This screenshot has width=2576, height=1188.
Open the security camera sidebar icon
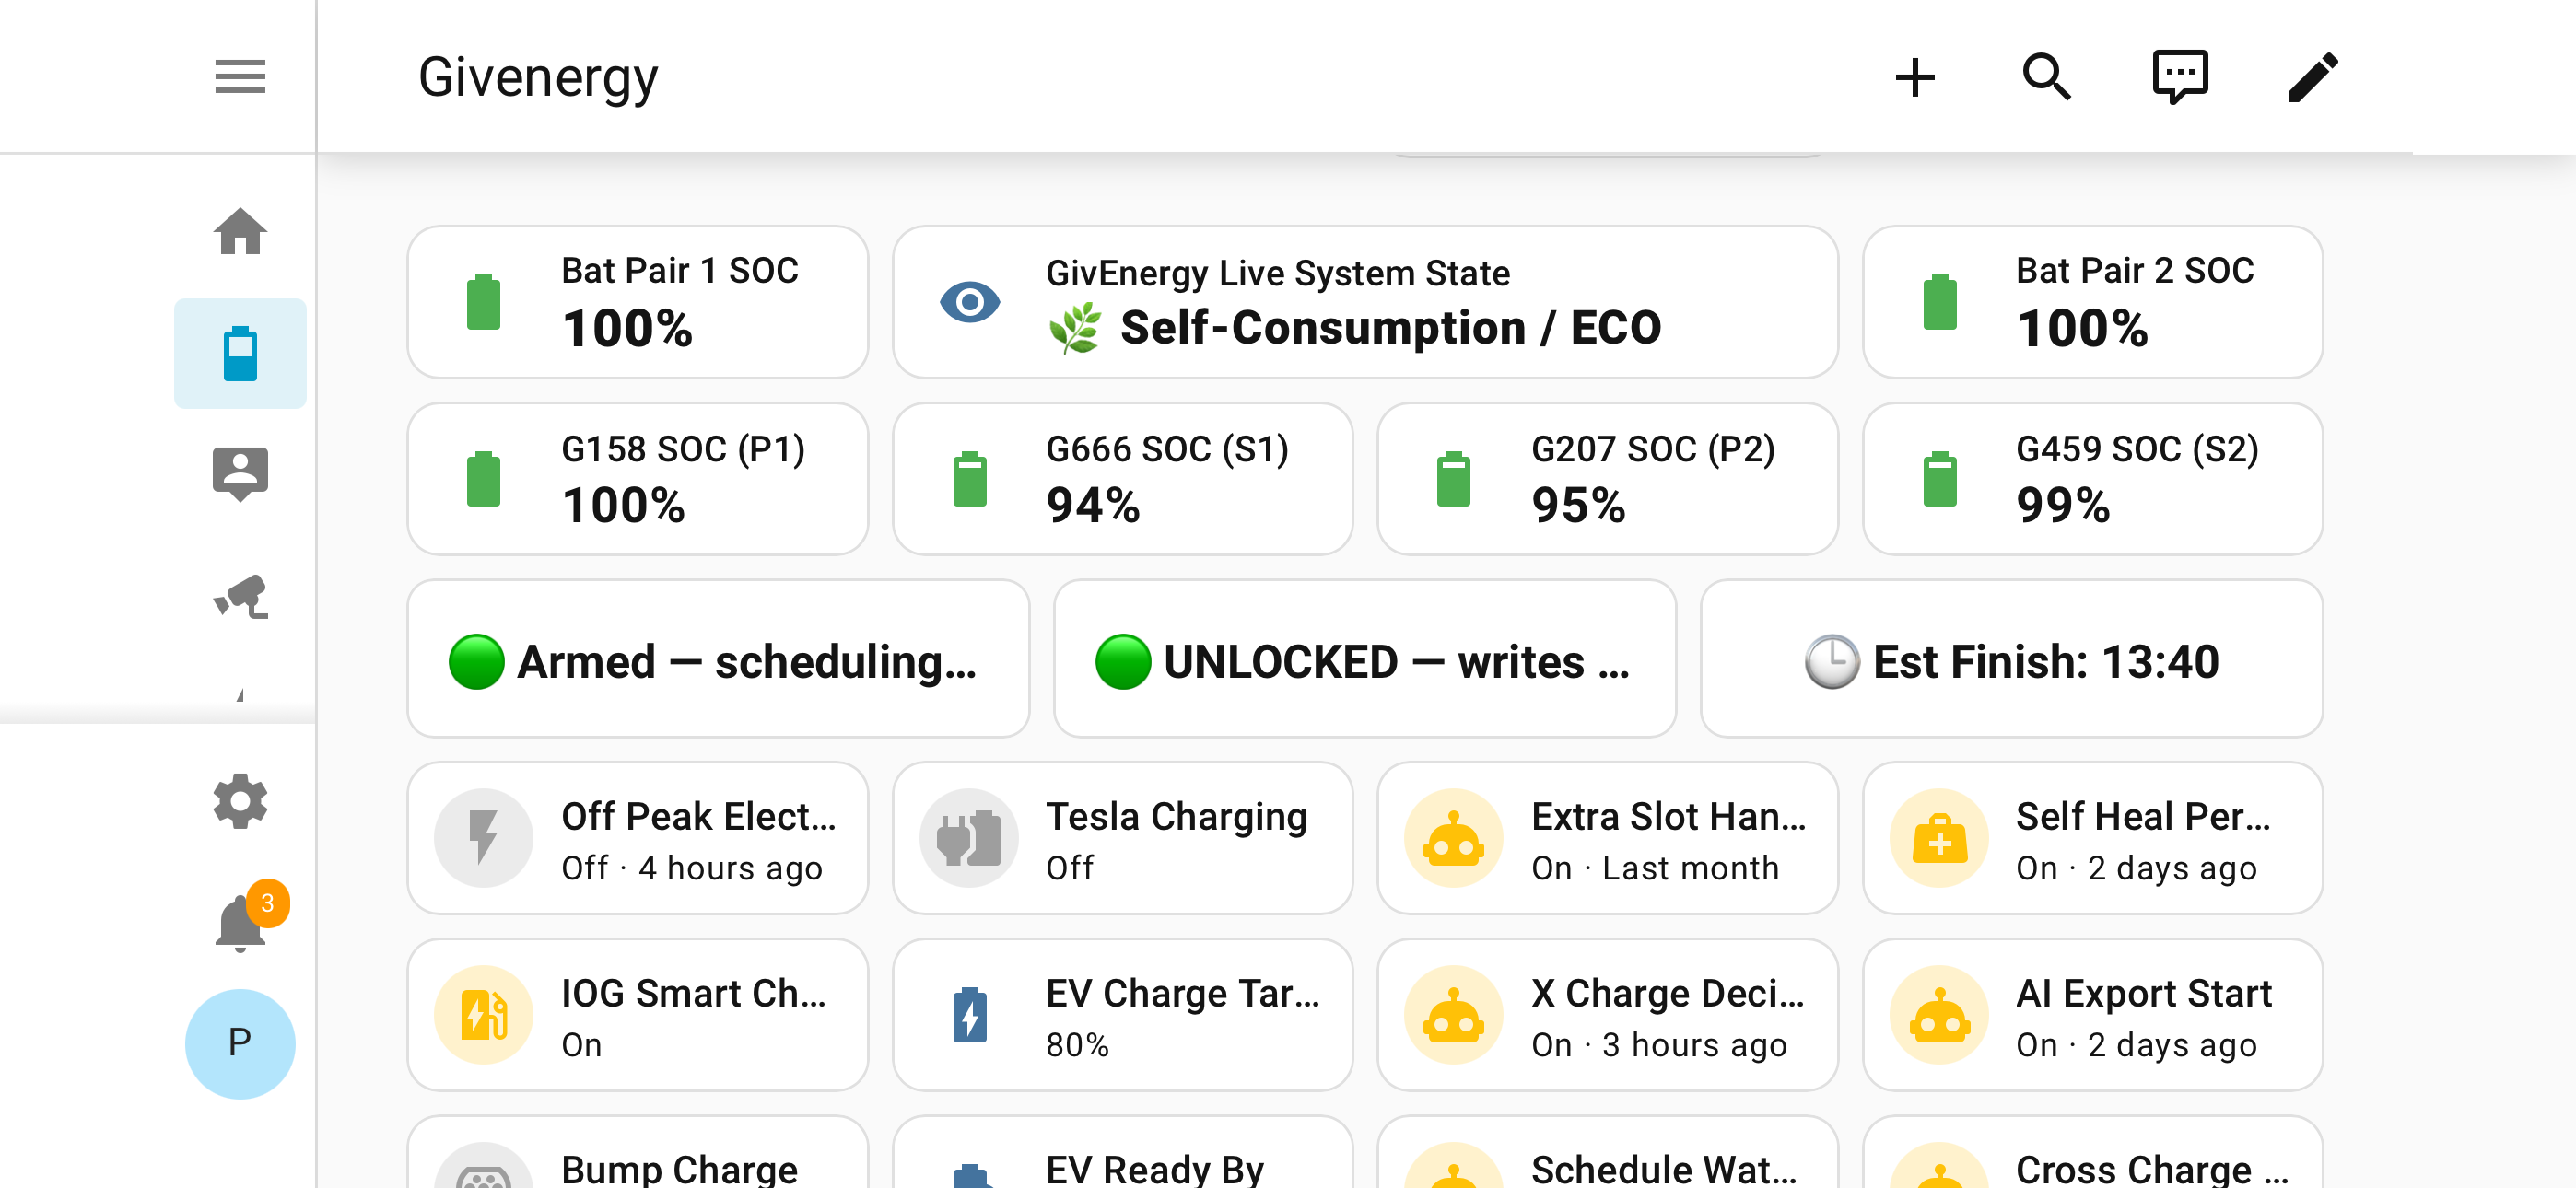(x=240, y=597)
